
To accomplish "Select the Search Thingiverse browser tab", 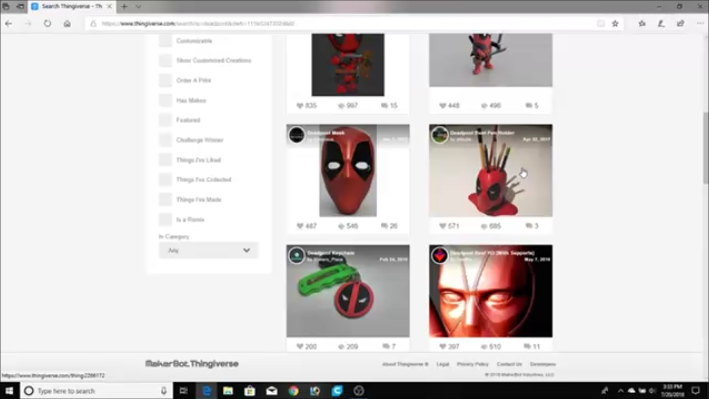I will pos(71,6).
